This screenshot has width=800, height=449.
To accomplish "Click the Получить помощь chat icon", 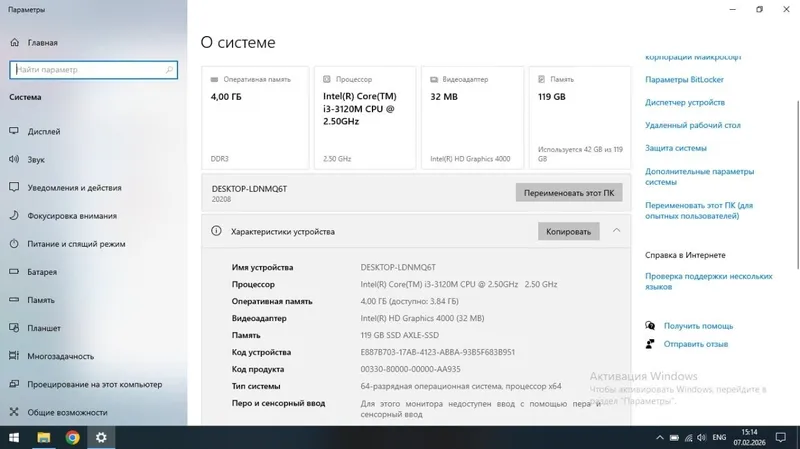I will click(x=650, y=326).
